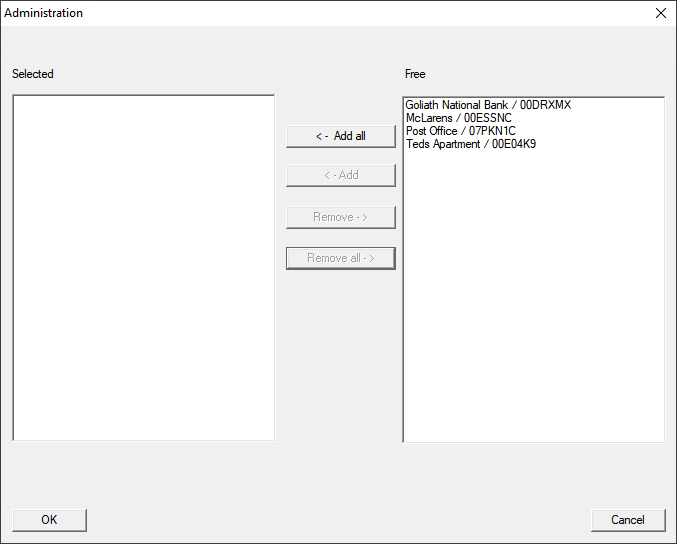Viewport: 677px width, 544px height.
Task: Click the code 00E04K9 in the list
Action: click(514, 144)
